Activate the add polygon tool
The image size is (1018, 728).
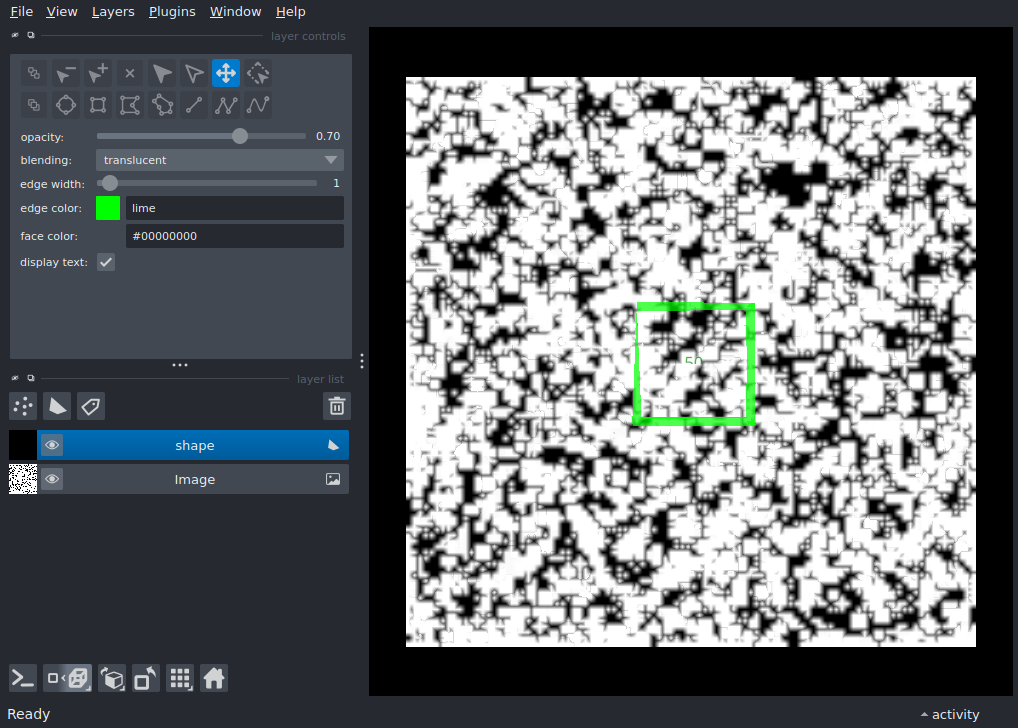(x=130, y=105)
